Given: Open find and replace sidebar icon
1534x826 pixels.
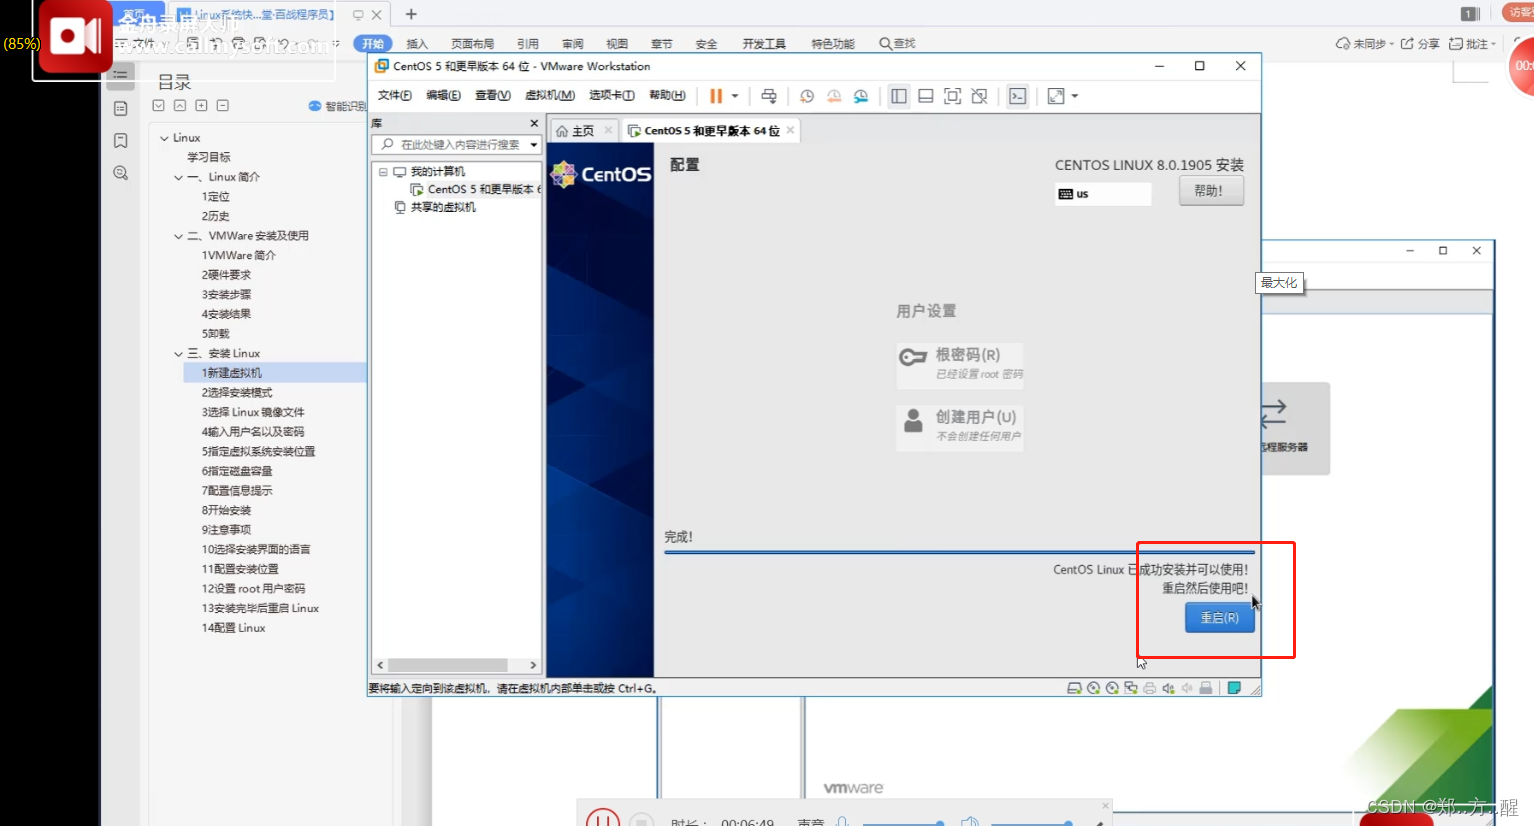Looking at the screenshot, I should 121,173.
